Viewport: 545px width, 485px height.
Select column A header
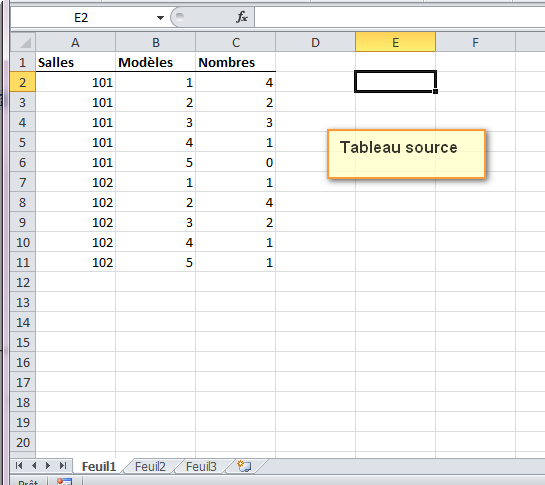tap(75, 42)
